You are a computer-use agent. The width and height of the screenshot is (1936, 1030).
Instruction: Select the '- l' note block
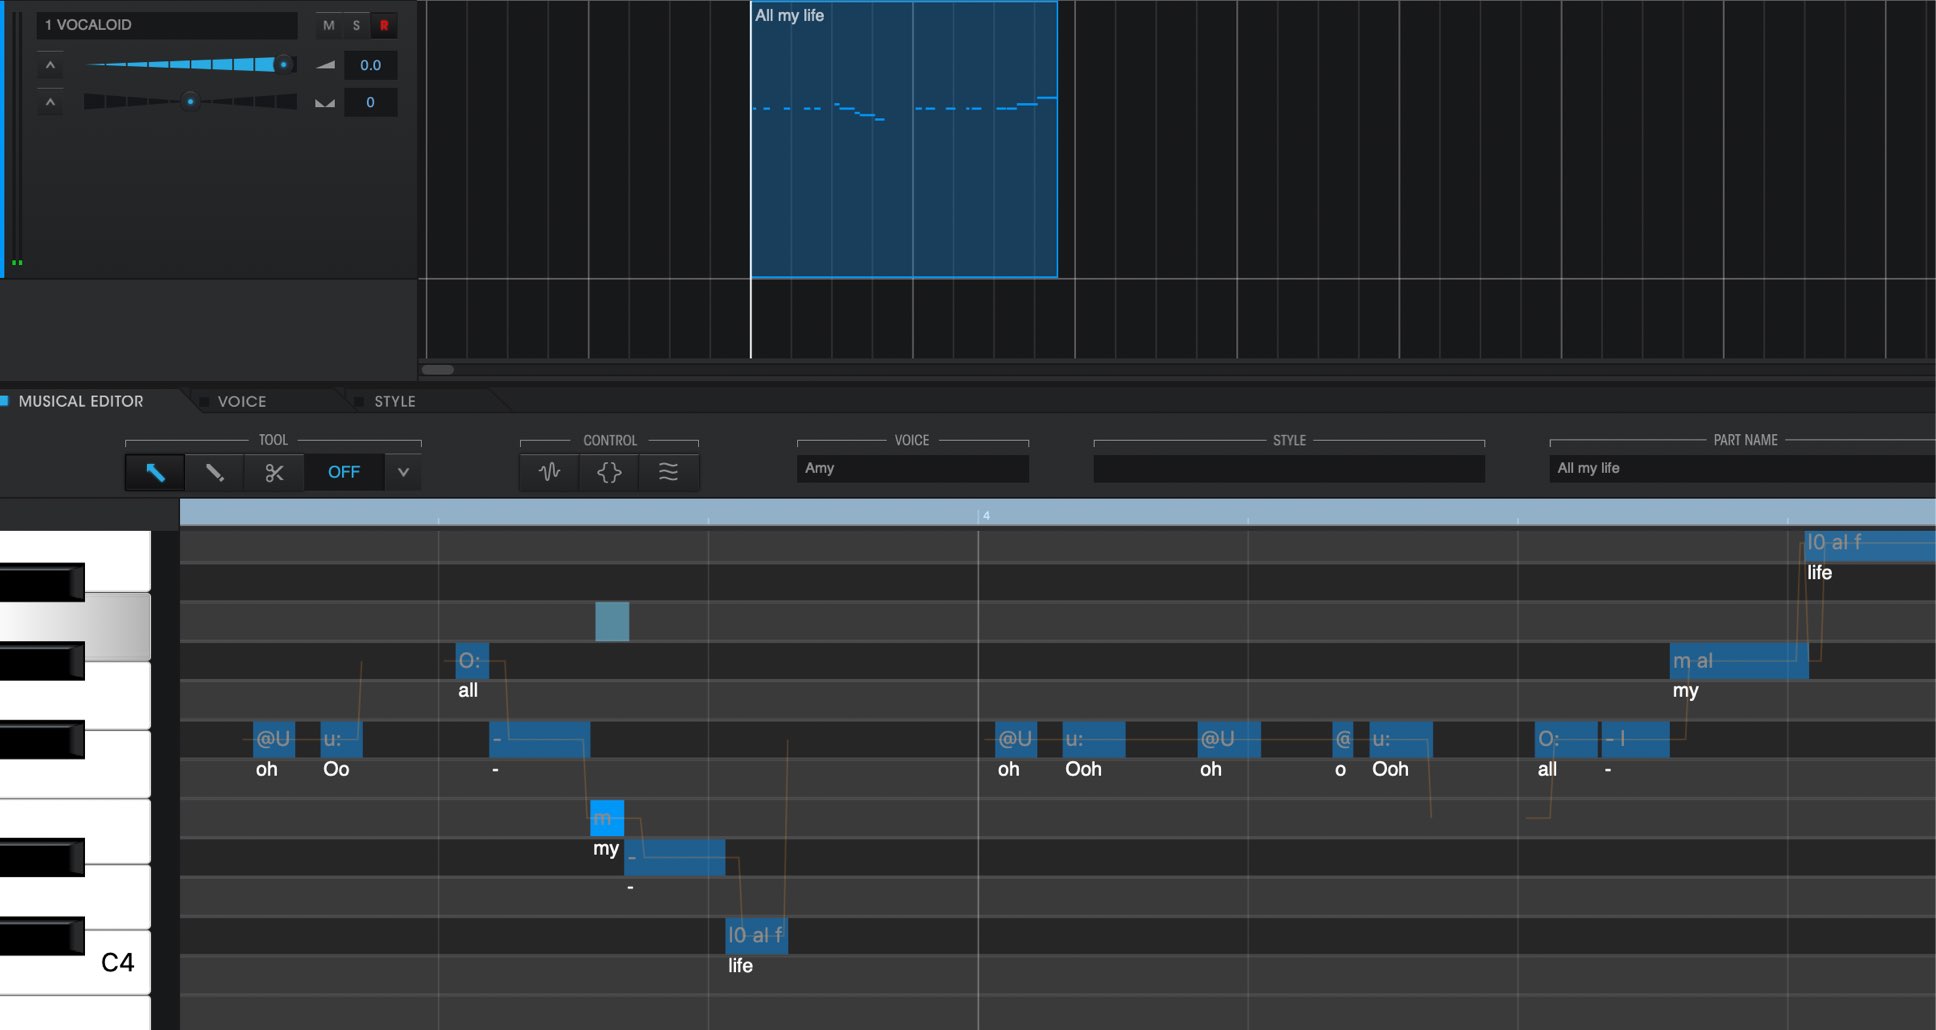click(x=1635, y=739)
